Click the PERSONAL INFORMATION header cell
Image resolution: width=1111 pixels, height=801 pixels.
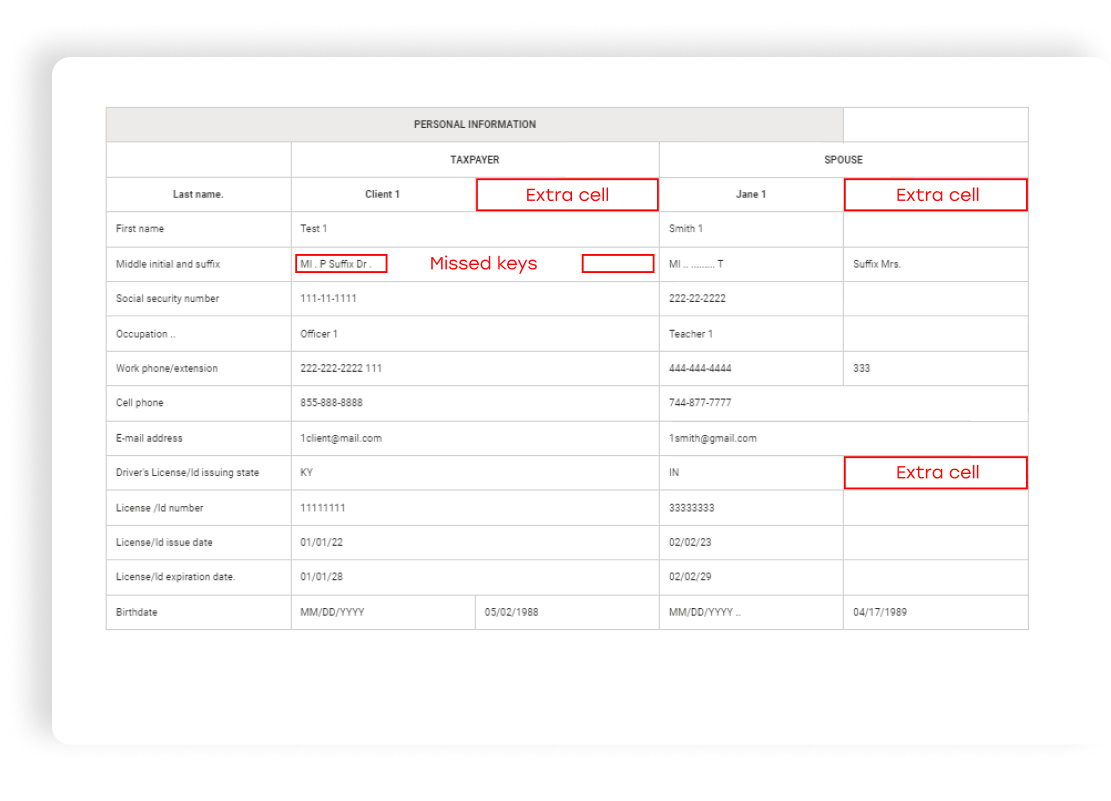[x=475, y=124]
